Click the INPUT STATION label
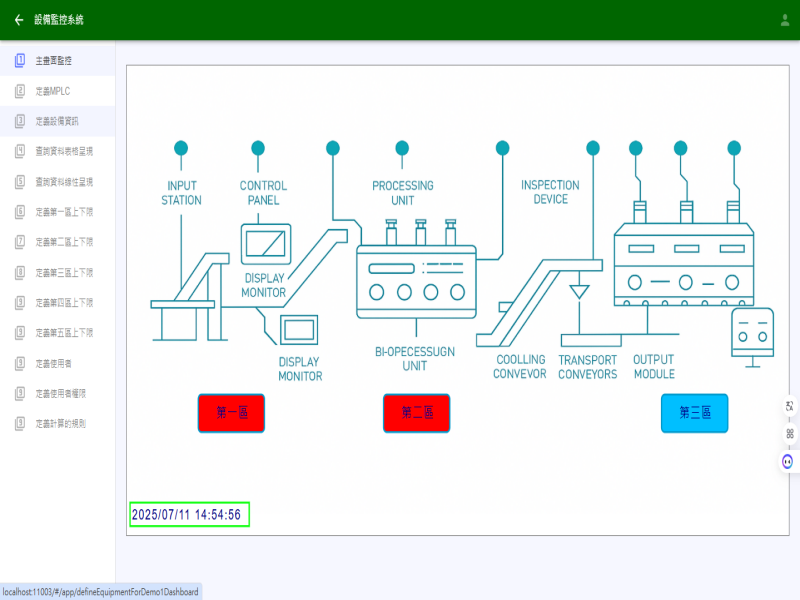This screenshot has height=600, width=800. coord(182,193)
